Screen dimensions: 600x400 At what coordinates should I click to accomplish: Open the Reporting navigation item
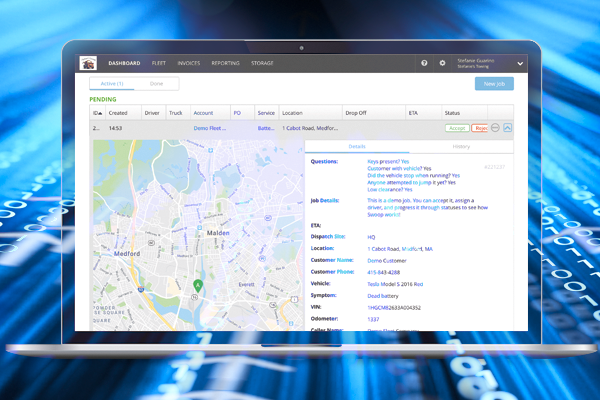click(x=225, y=63)
